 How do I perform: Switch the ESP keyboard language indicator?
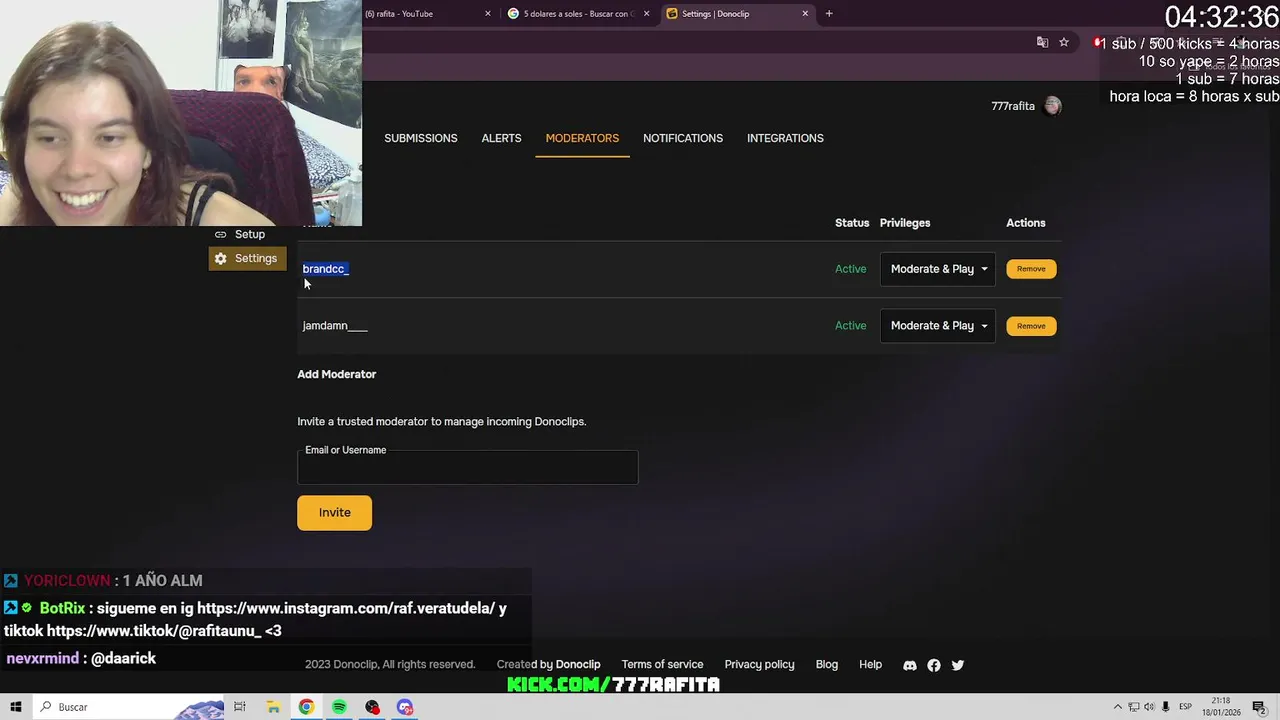pos(1186,707)
